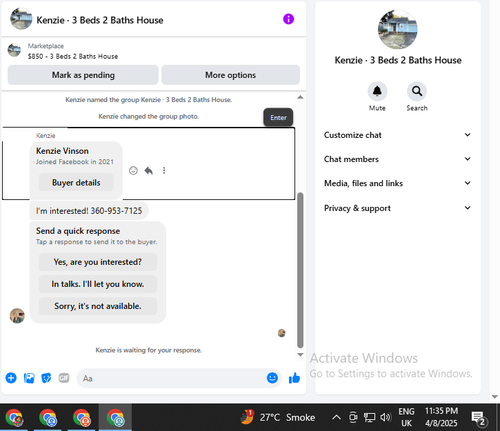500x431 pixels.
Task: Click ENG UK language indicator
Action: click(406, 417)
